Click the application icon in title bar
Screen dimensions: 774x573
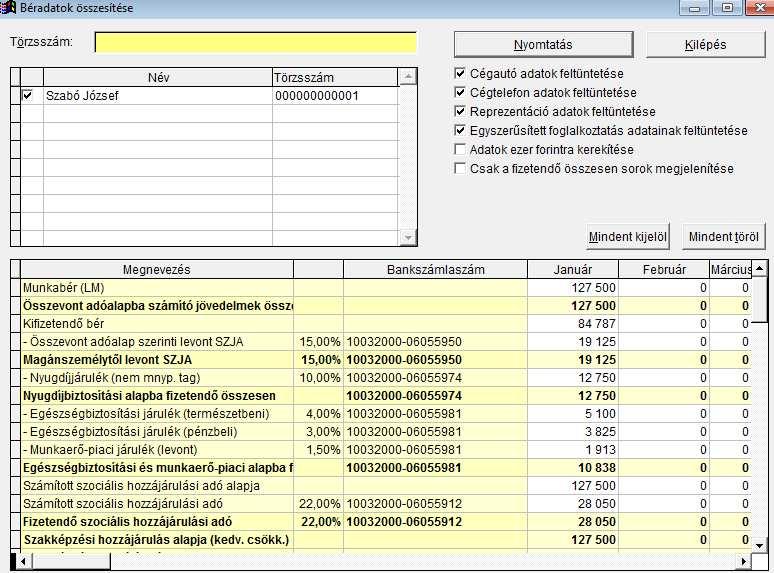point(8,7)
